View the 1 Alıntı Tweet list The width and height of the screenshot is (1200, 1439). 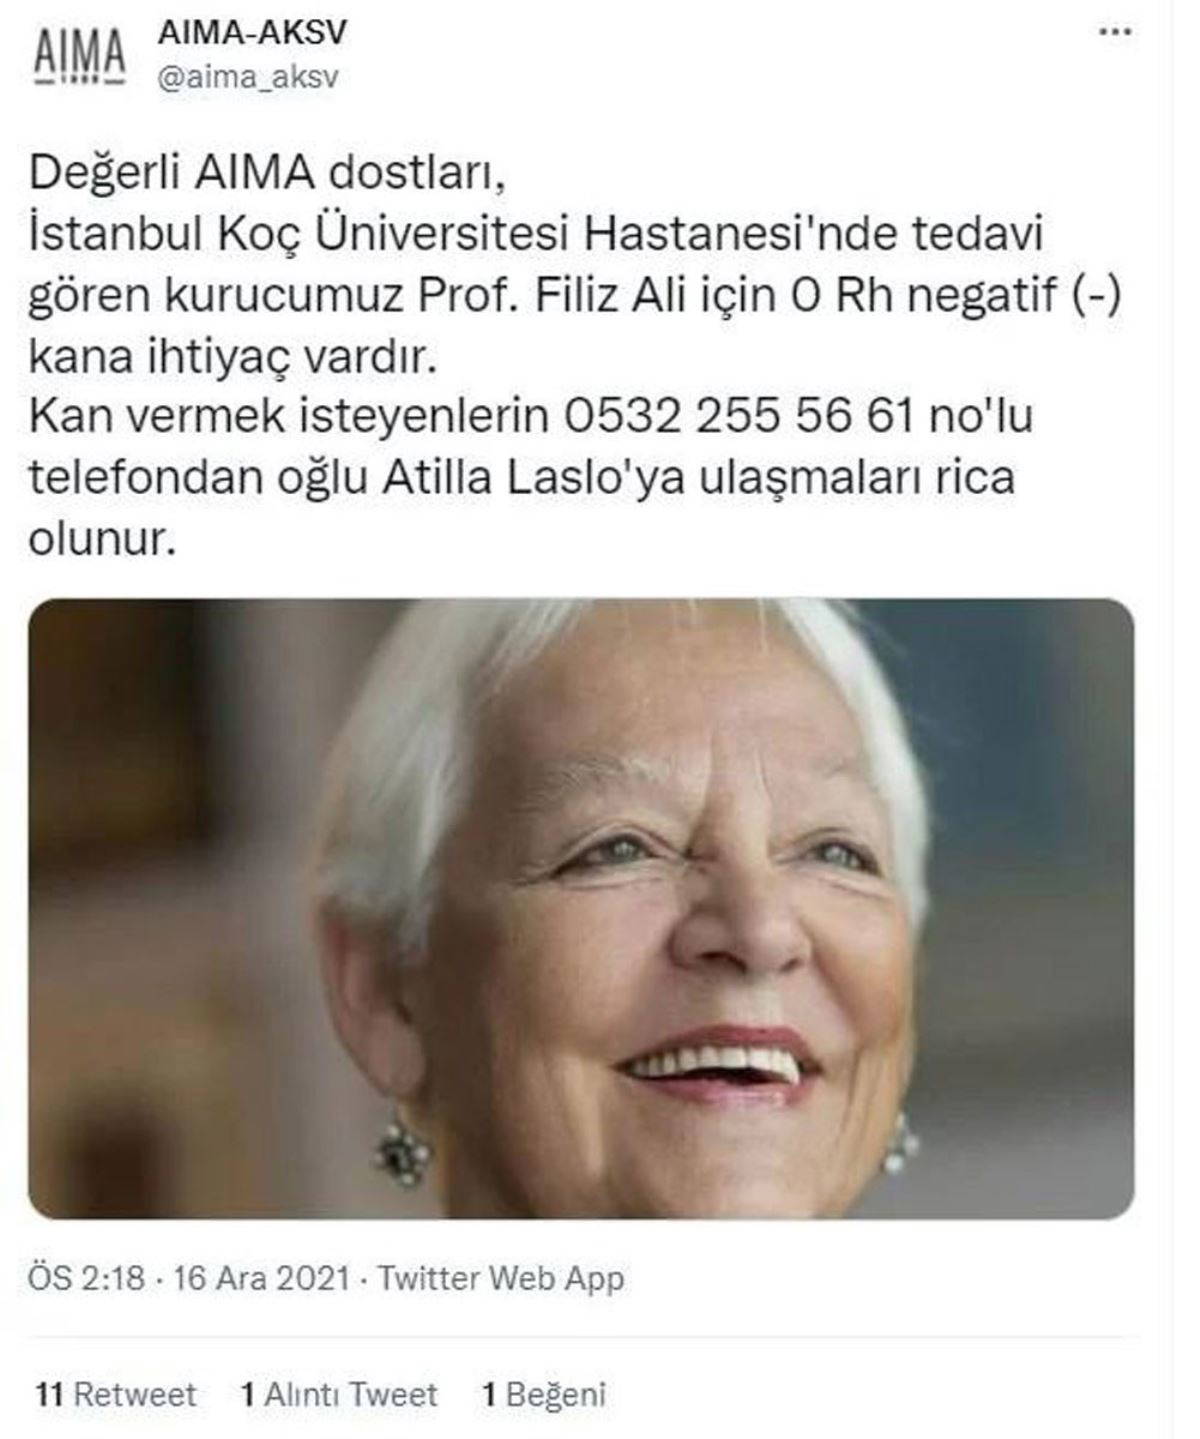point(340,1394)
